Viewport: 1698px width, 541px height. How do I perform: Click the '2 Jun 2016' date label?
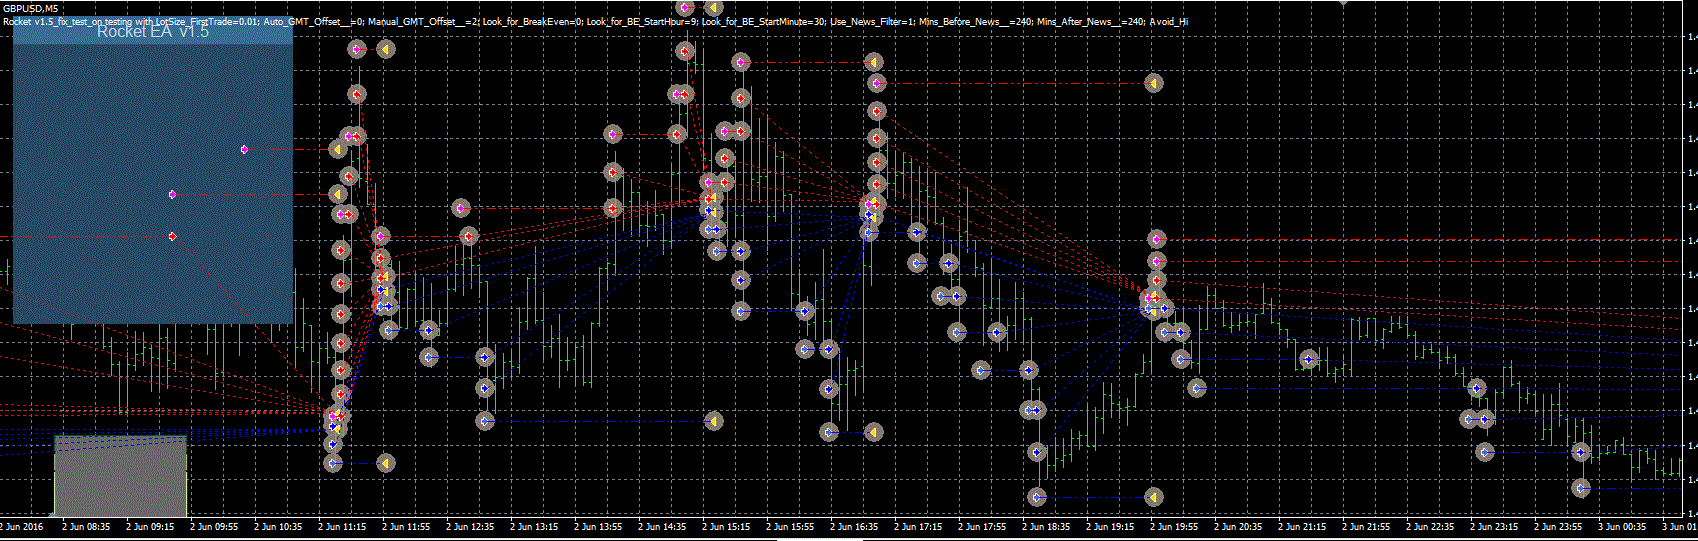click(x=22, y=526)
